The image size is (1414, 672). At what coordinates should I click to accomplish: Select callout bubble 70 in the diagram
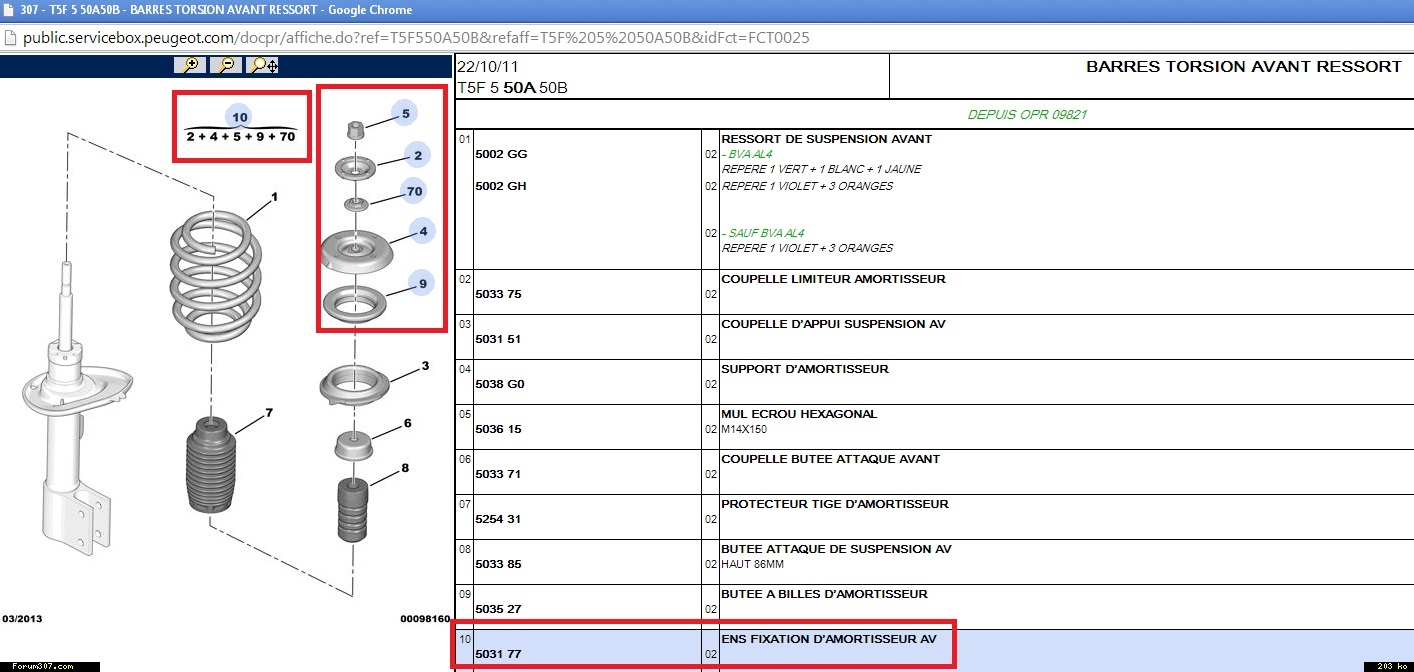click(x=414, y=190)
